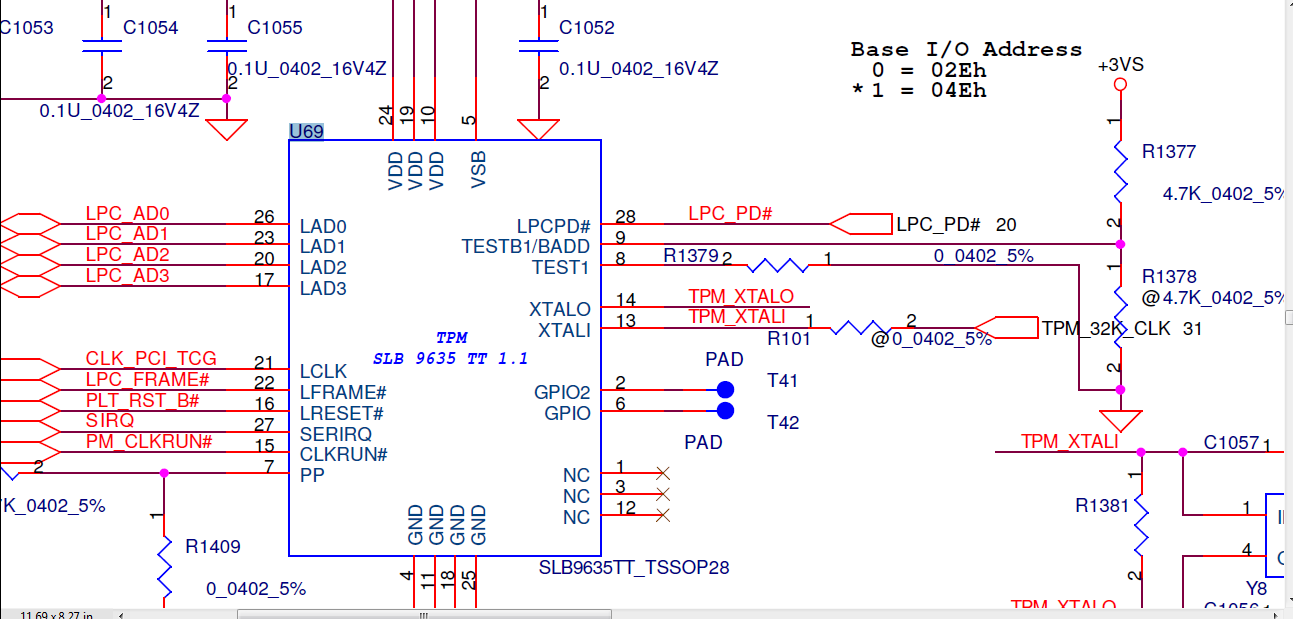Viewport: 1293px width, 619px height.
Task: Click the 0 = 02Eh address note
Action: pyautogui.click(x=929, y=70)
